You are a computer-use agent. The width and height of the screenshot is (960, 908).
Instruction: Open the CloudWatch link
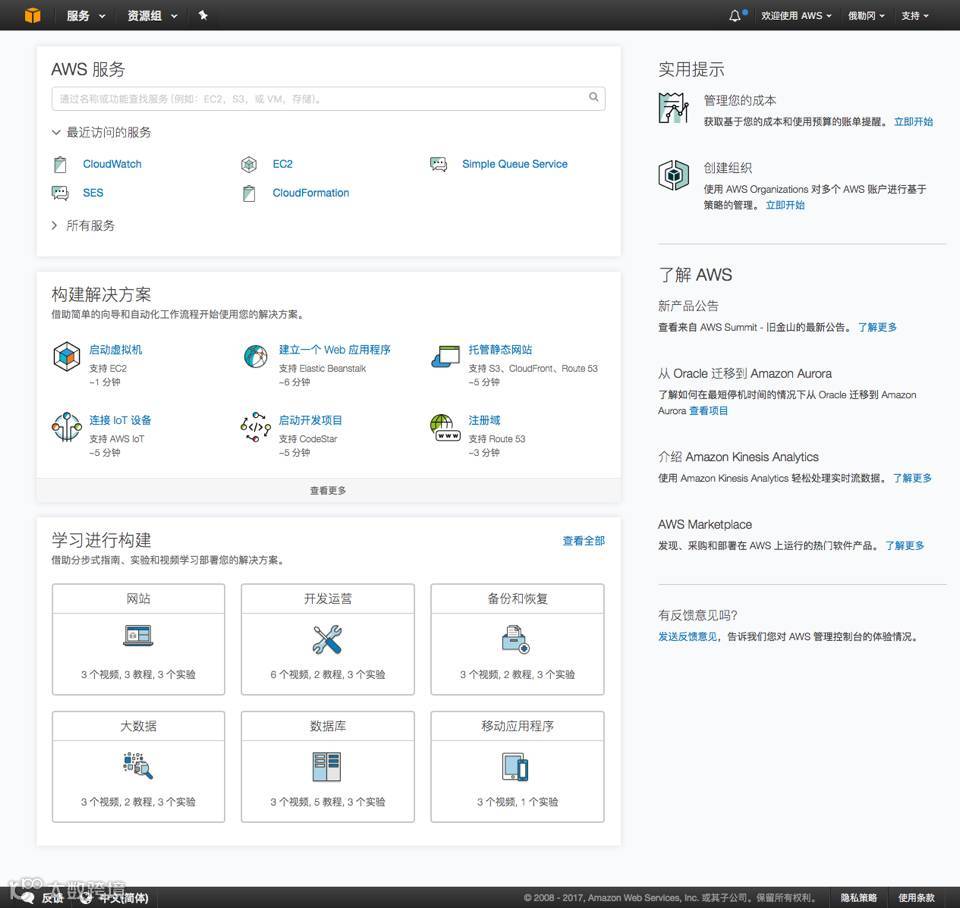112,164
